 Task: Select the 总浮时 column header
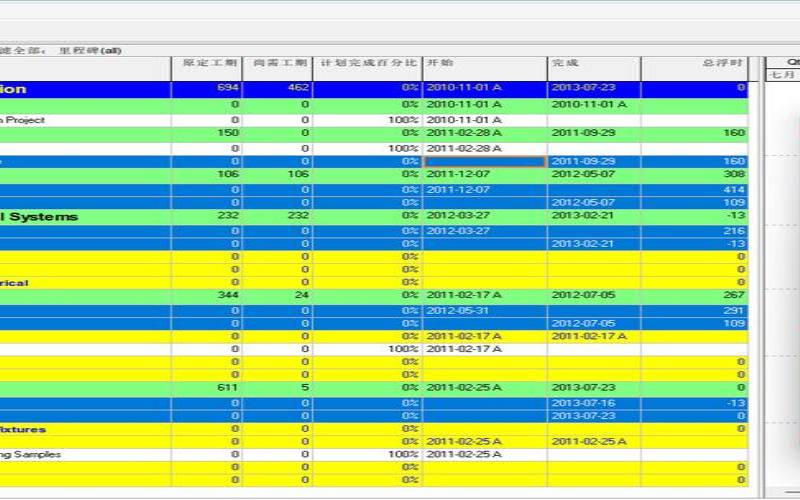[x=694, y=63]
